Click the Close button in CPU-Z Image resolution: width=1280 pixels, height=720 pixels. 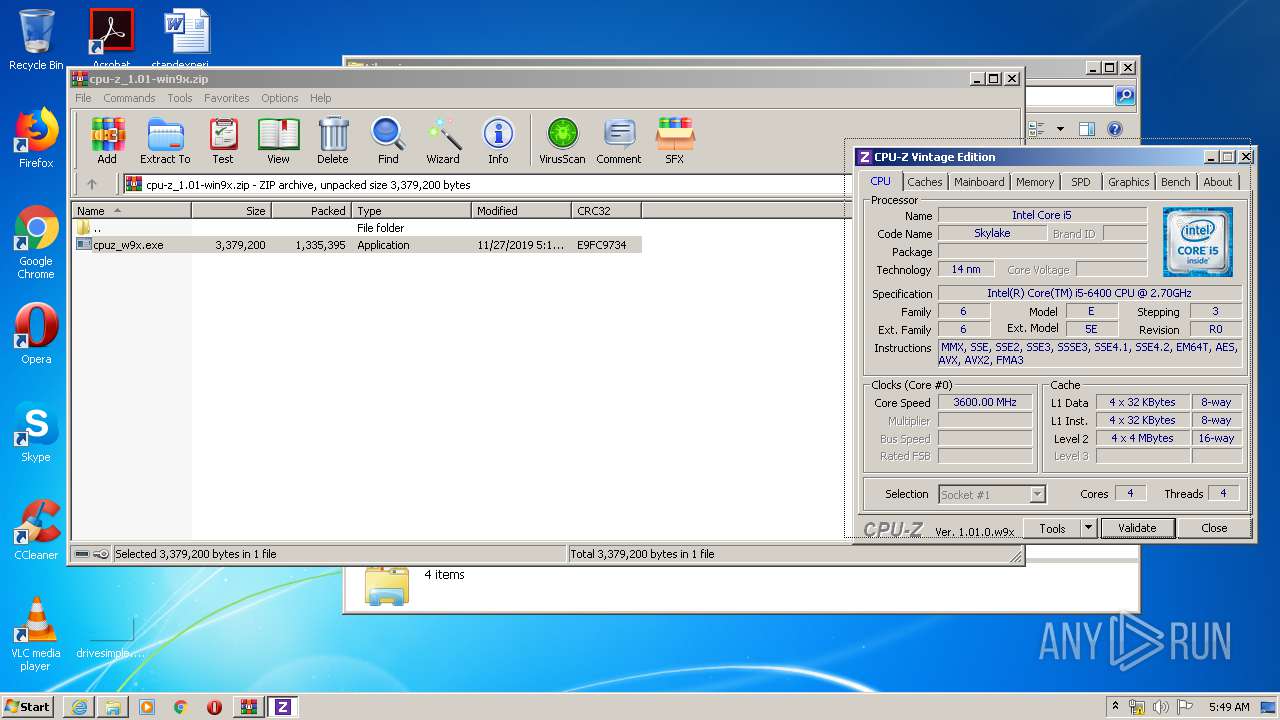[1214, 528]
